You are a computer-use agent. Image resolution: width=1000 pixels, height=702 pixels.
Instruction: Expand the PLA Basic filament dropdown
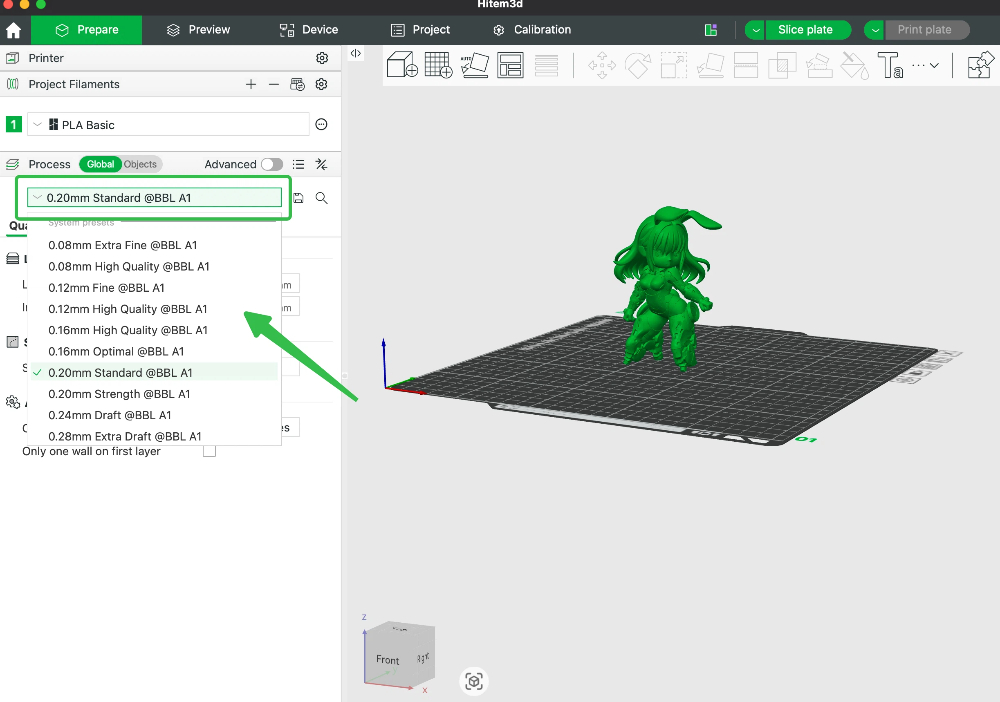point(37,124)
